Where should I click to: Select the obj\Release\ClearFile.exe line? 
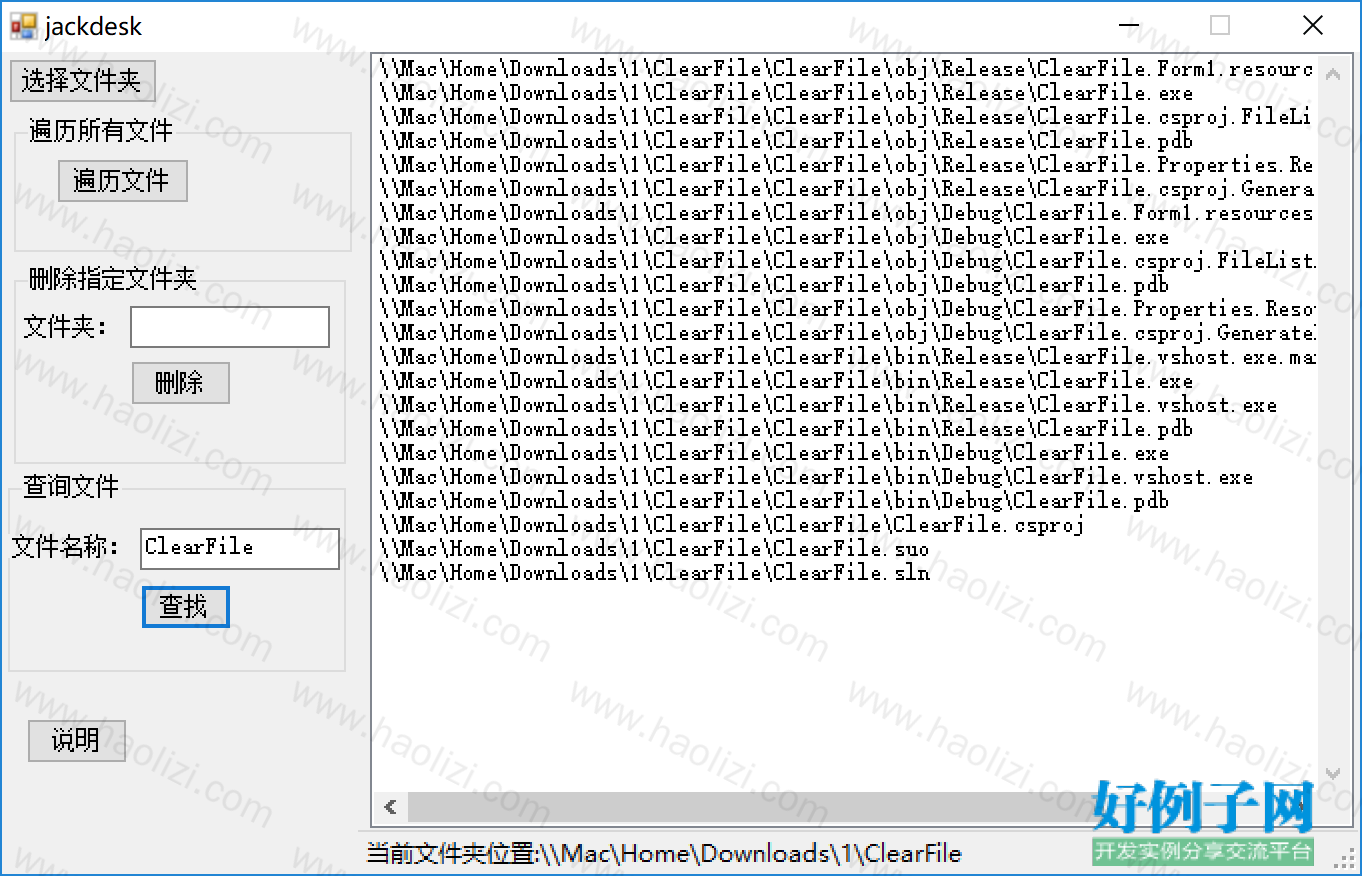[x=785, y=93]
